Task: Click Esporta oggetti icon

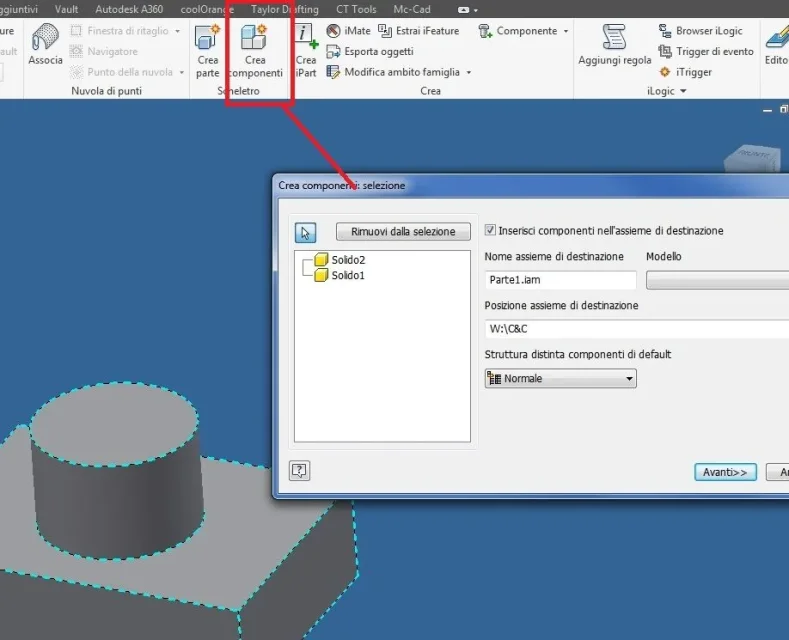Action: [333, 51]
